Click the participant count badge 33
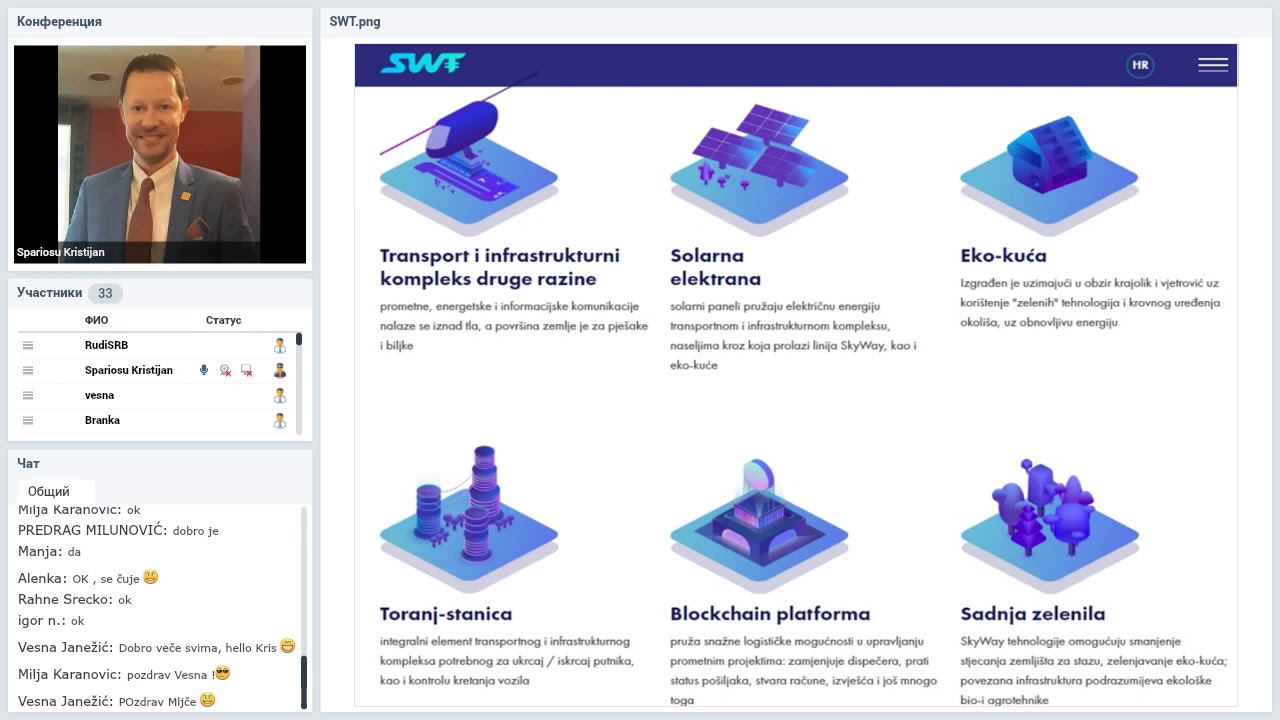Image resolution: width=1280 pixels, height=720 pixels. pyautogui.click(x=105, y=293)
